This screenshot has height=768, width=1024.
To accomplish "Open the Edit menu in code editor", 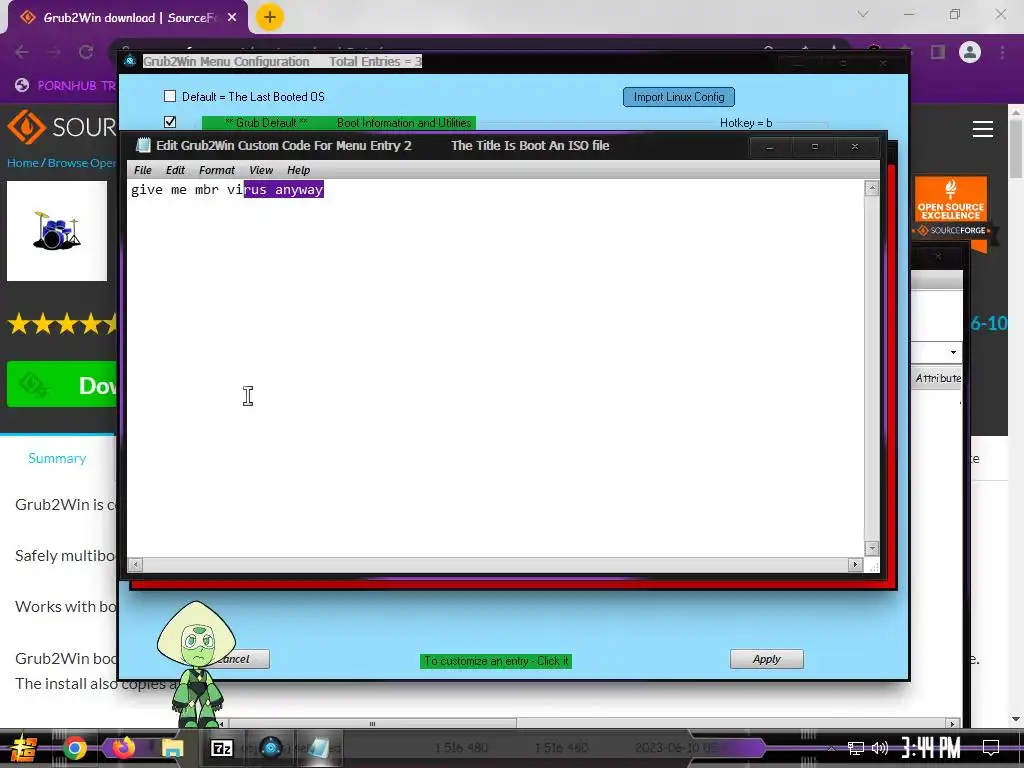I will click(x=175, y=170).
